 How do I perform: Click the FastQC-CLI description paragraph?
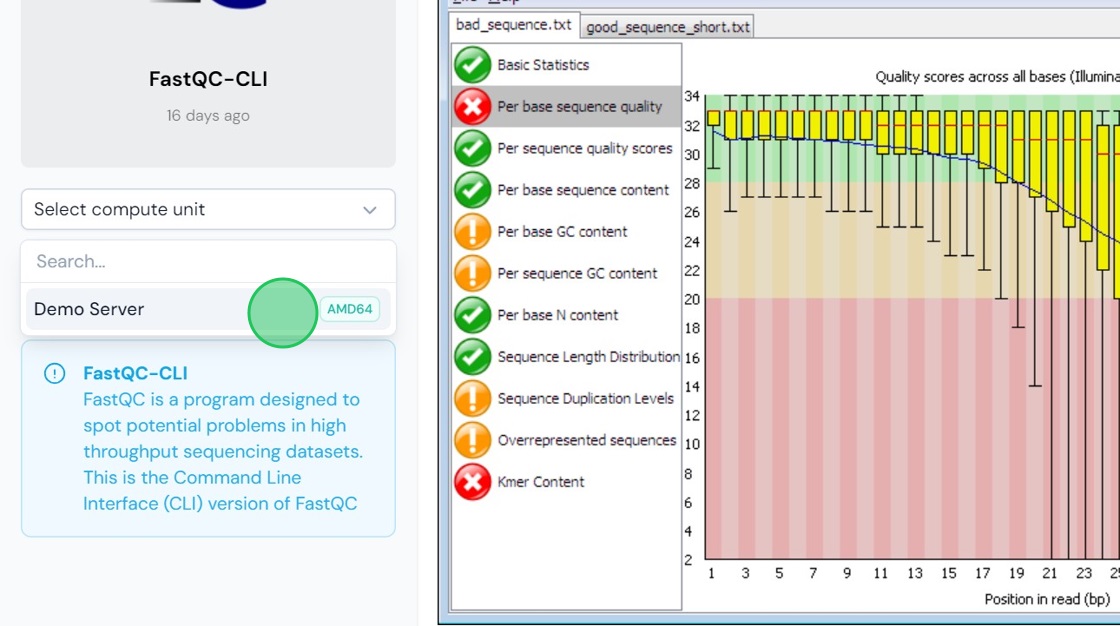point(223,452)
